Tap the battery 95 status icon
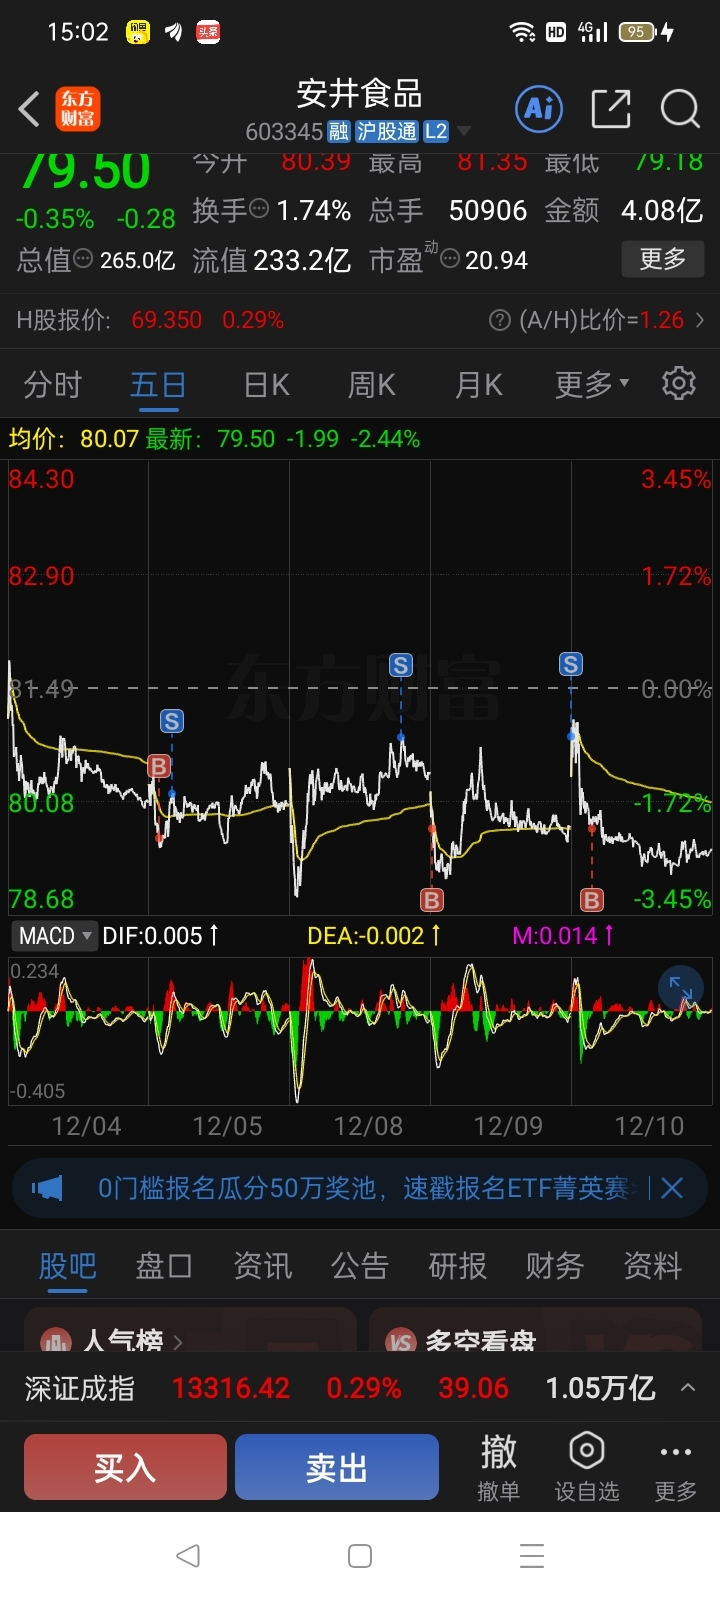Image resolution: width=720 pixels, height=1600 pixels. click(638, 32)
